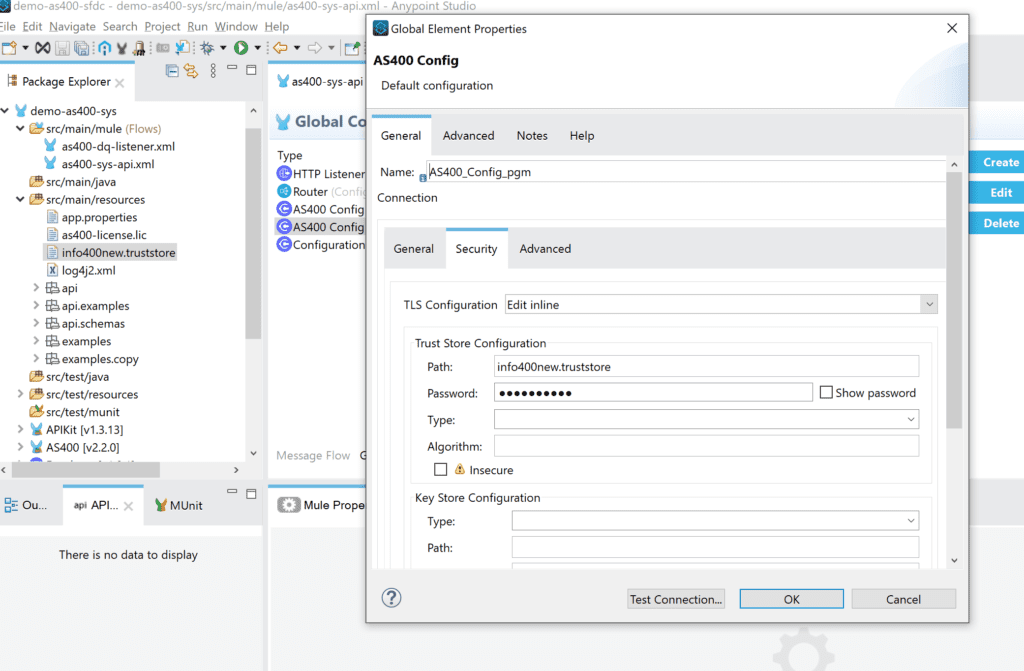Click the Forward navigation arrow icon
This screenshot has height=671, width=1024.
coord(315,48)
